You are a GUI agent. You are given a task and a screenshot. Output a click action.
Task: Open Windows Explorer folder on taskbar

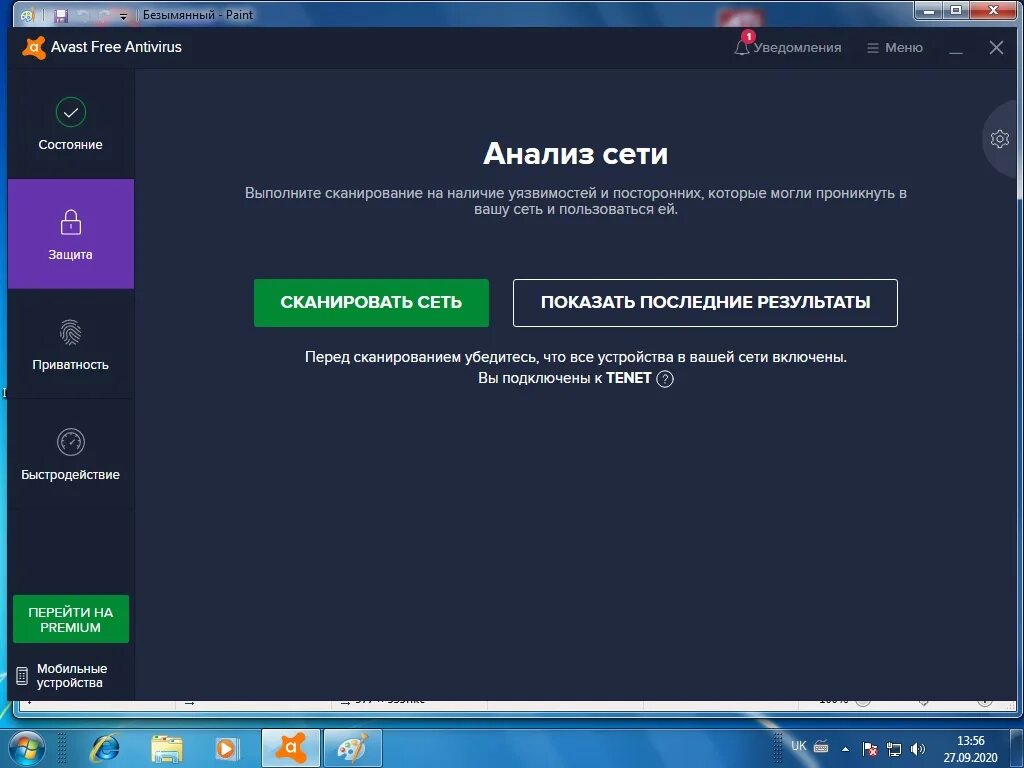[167, 748]
